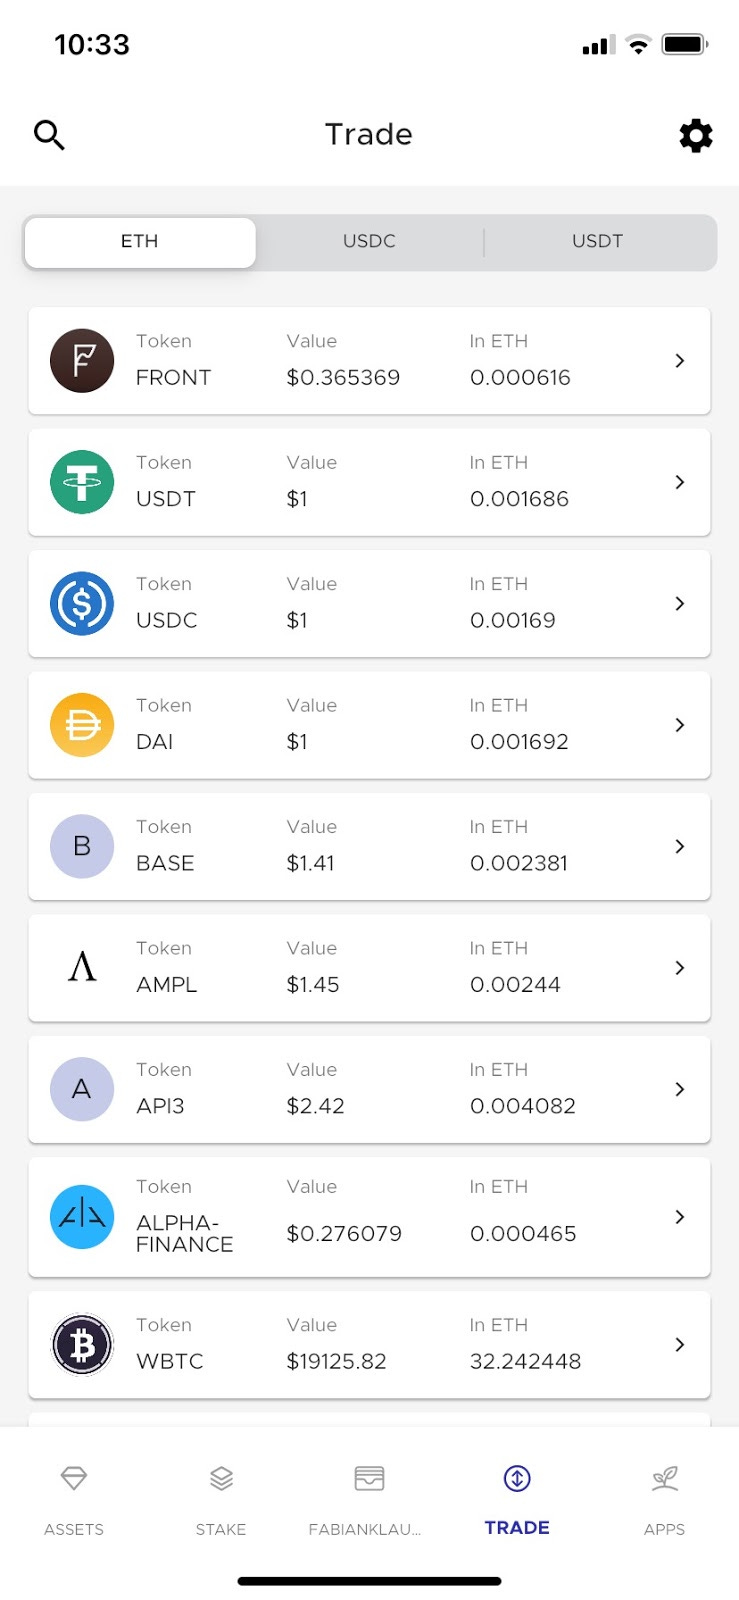
Task: Expand the USDT row chevron
Action: 680,482
